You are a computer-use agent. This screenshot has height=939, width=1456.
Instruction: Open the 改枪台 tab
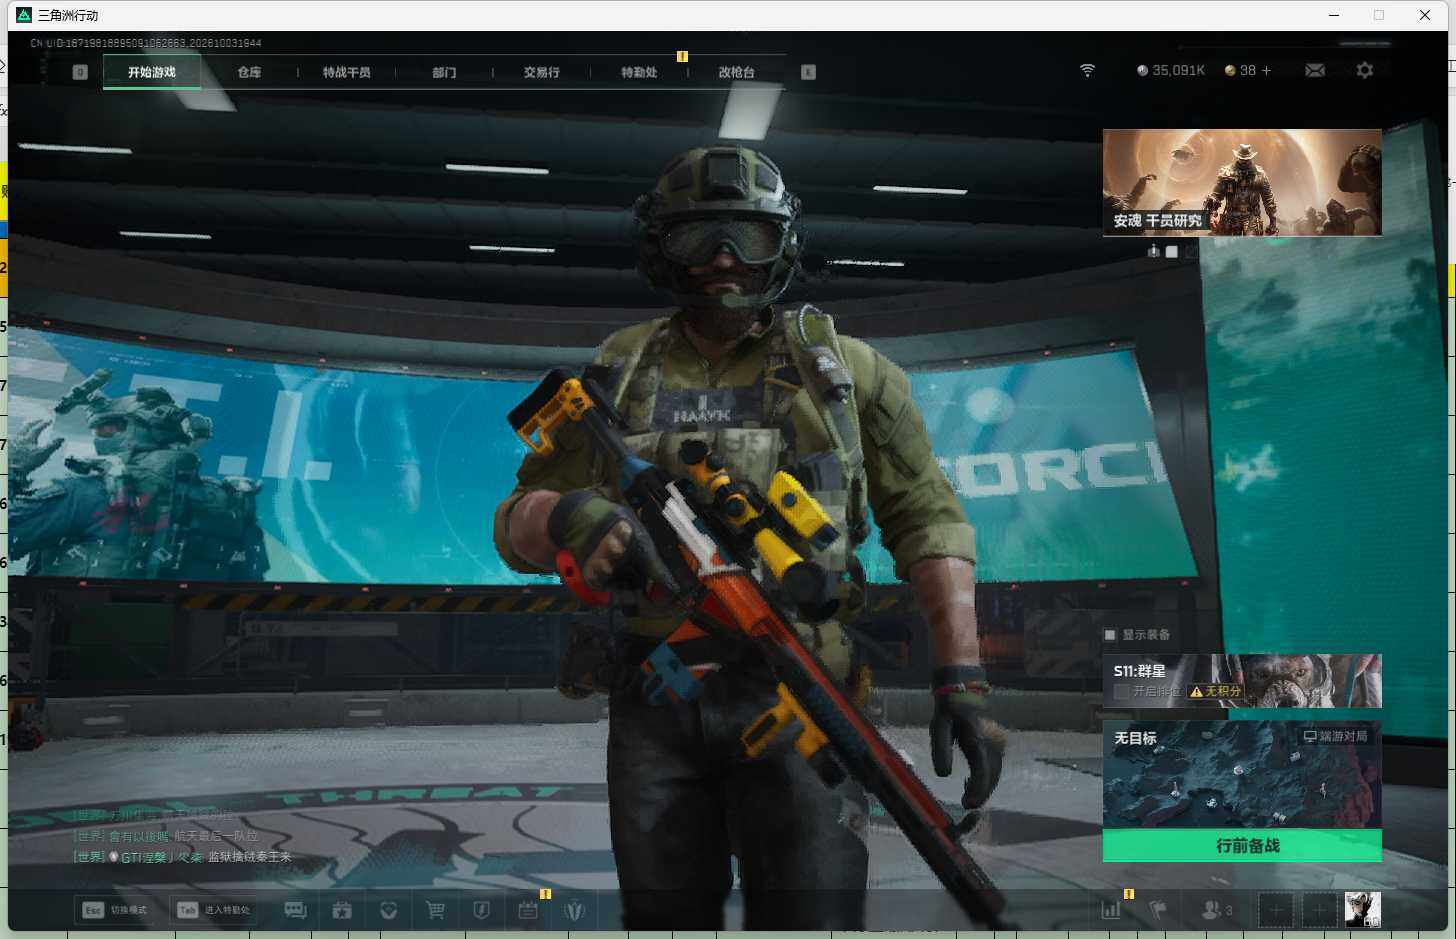[736, 72]
